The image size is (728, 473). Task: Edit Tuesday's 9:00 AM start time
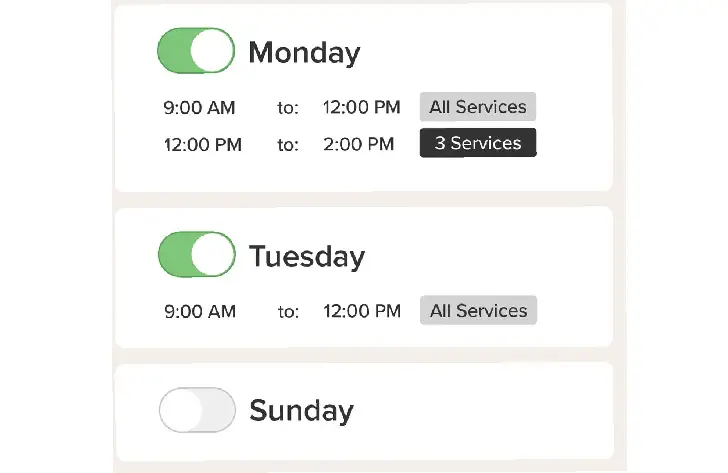[200, 311]
